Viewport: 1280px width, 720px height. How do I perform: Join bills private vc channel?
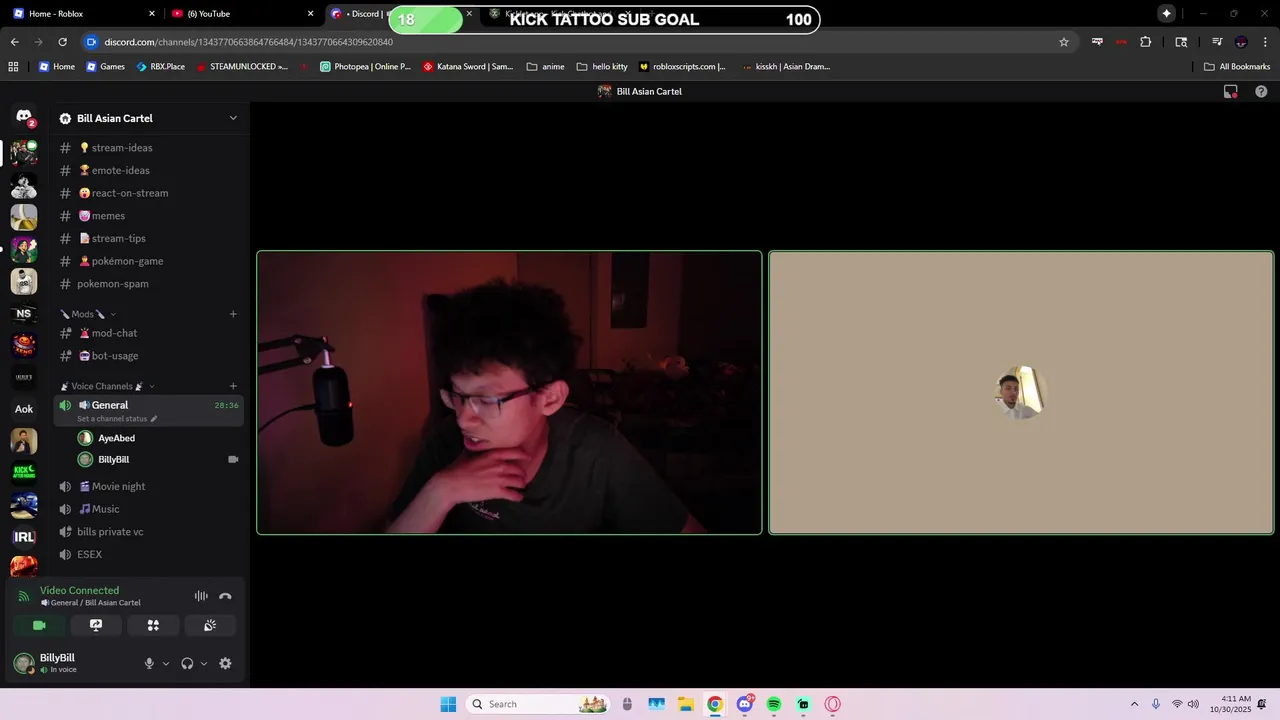tap(149, 532)
